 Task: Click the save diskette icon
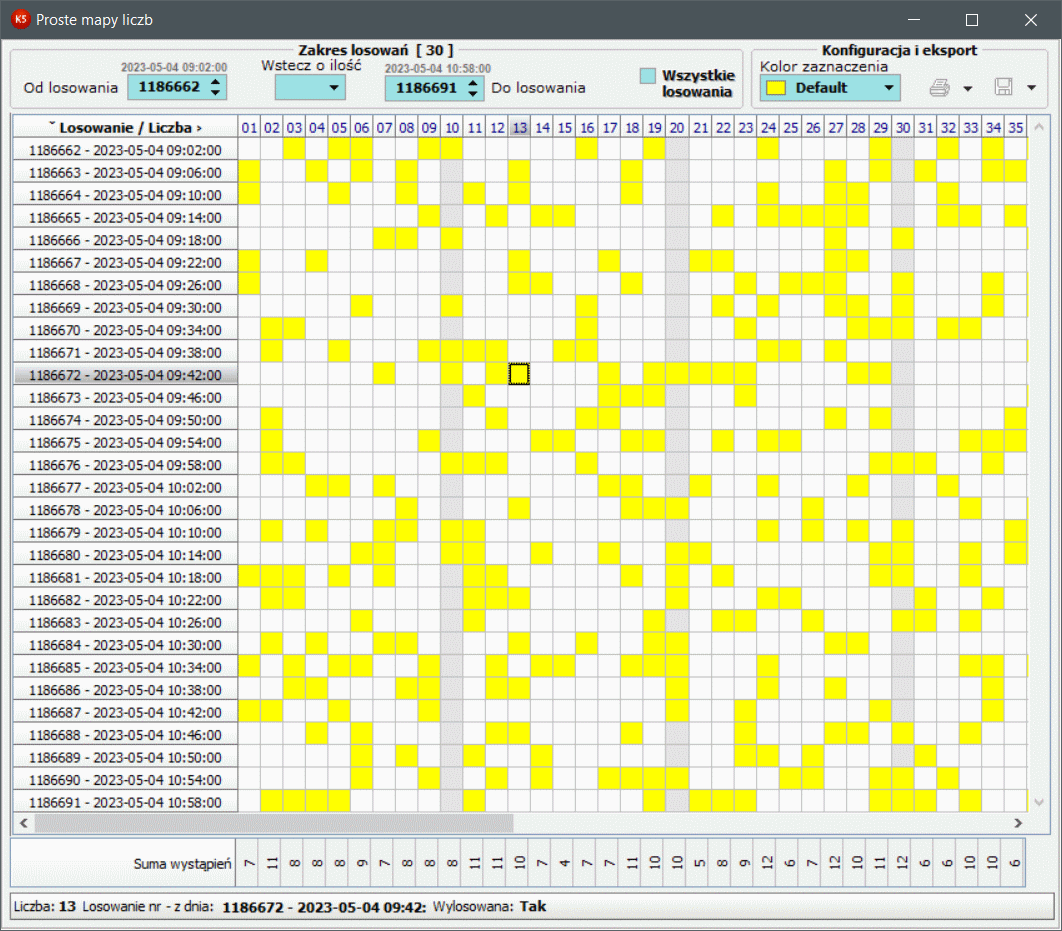click(x=1004, y=87)
